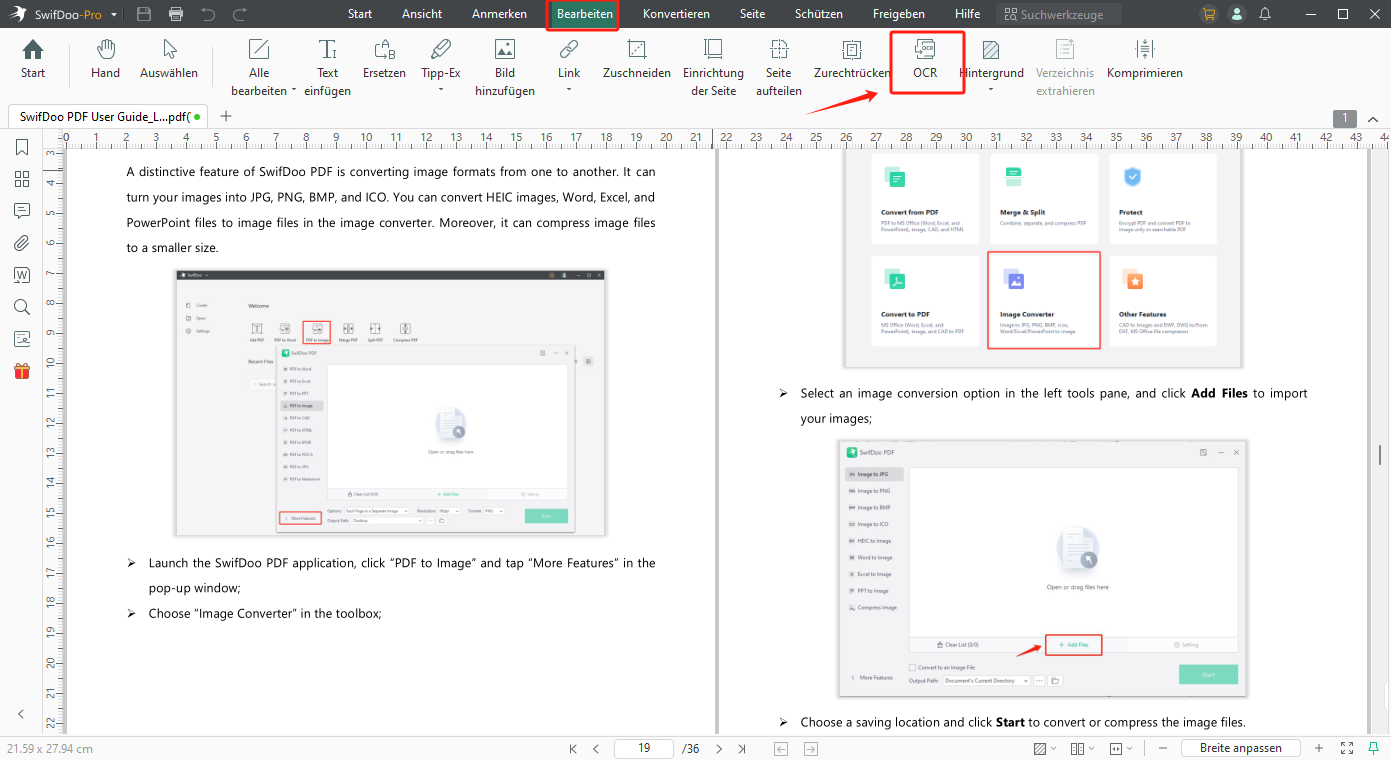Open the notifications bell icon
Viewport: 1391px width, 760px height.
(1266, 14)
